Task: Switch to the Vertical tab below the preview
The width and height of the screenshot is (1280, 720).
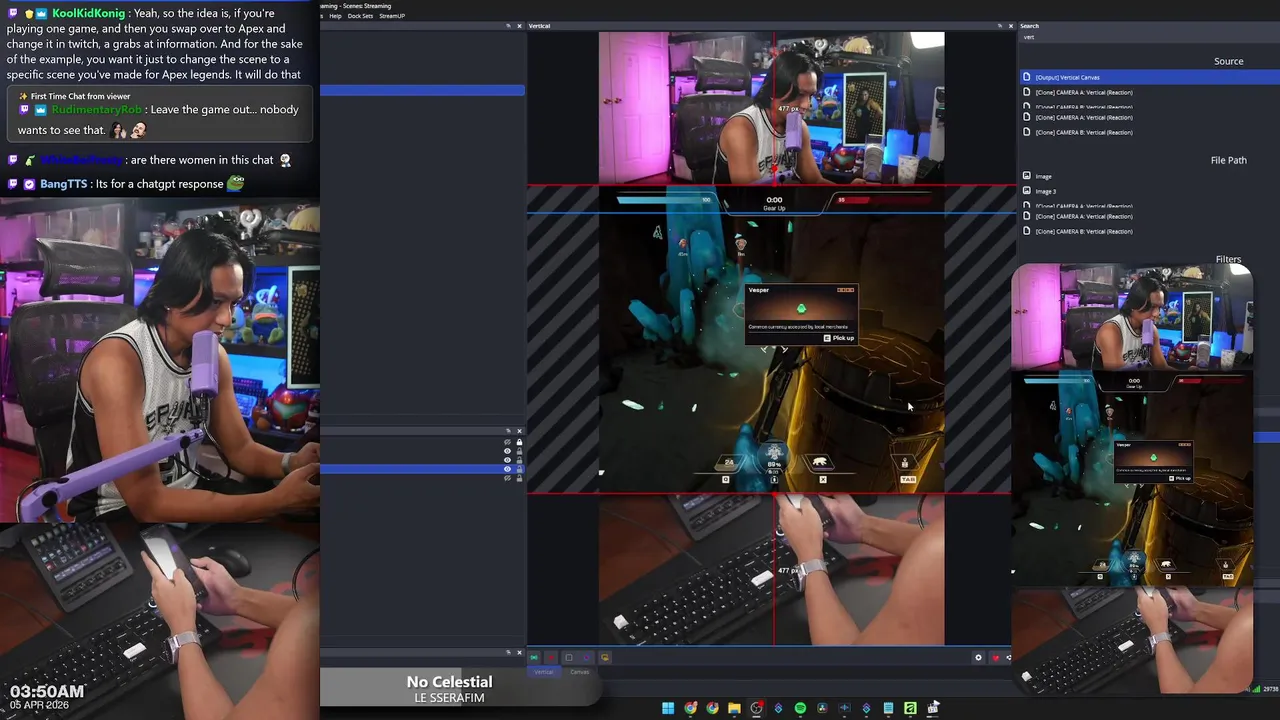Action: click(x=544, y=672)
